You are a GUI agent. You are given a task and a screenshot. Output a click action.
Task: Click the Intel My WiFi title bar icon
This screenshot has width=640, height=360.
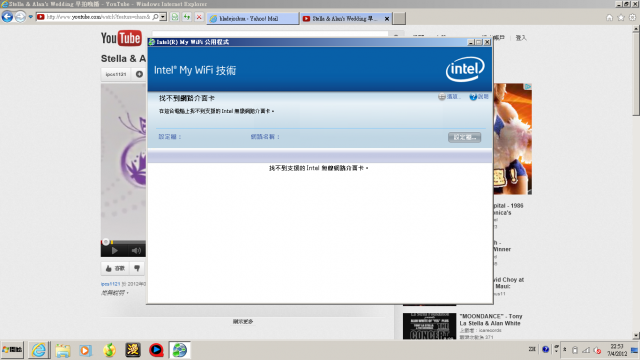[x=152, y=42]
